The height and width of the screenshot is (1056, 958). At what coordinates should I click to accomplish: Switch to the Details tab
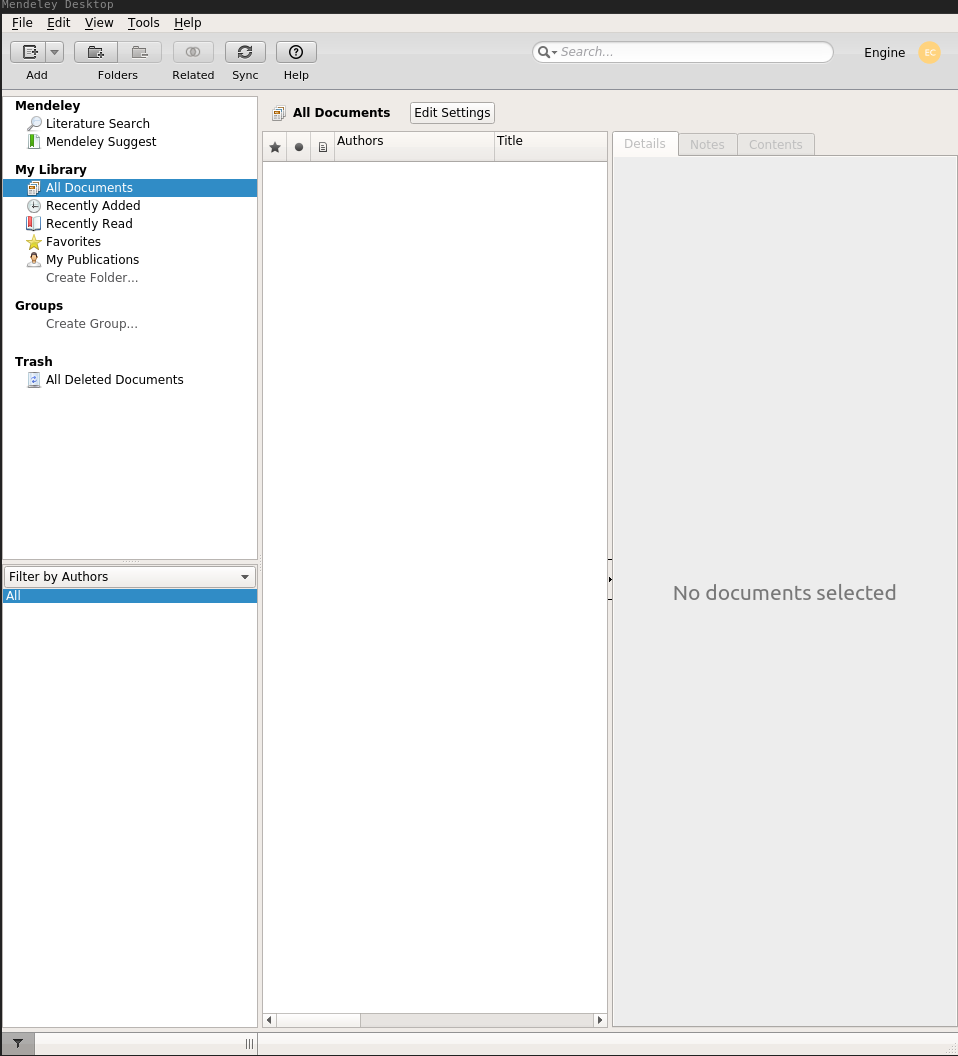pyautogui.click(x=645, y=143)
